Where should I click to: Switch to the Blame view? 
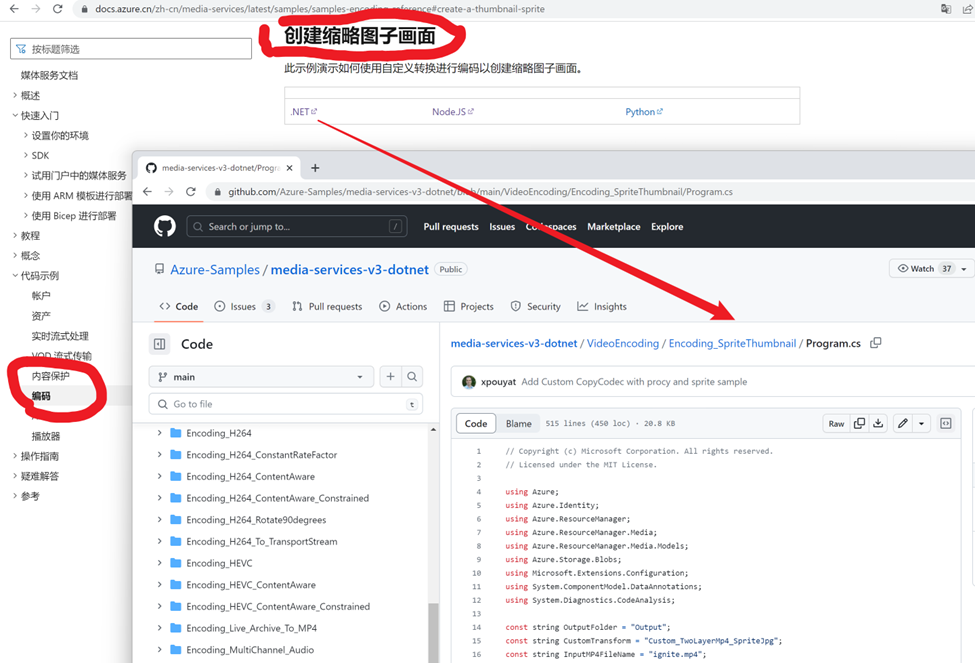coord(518,424)
